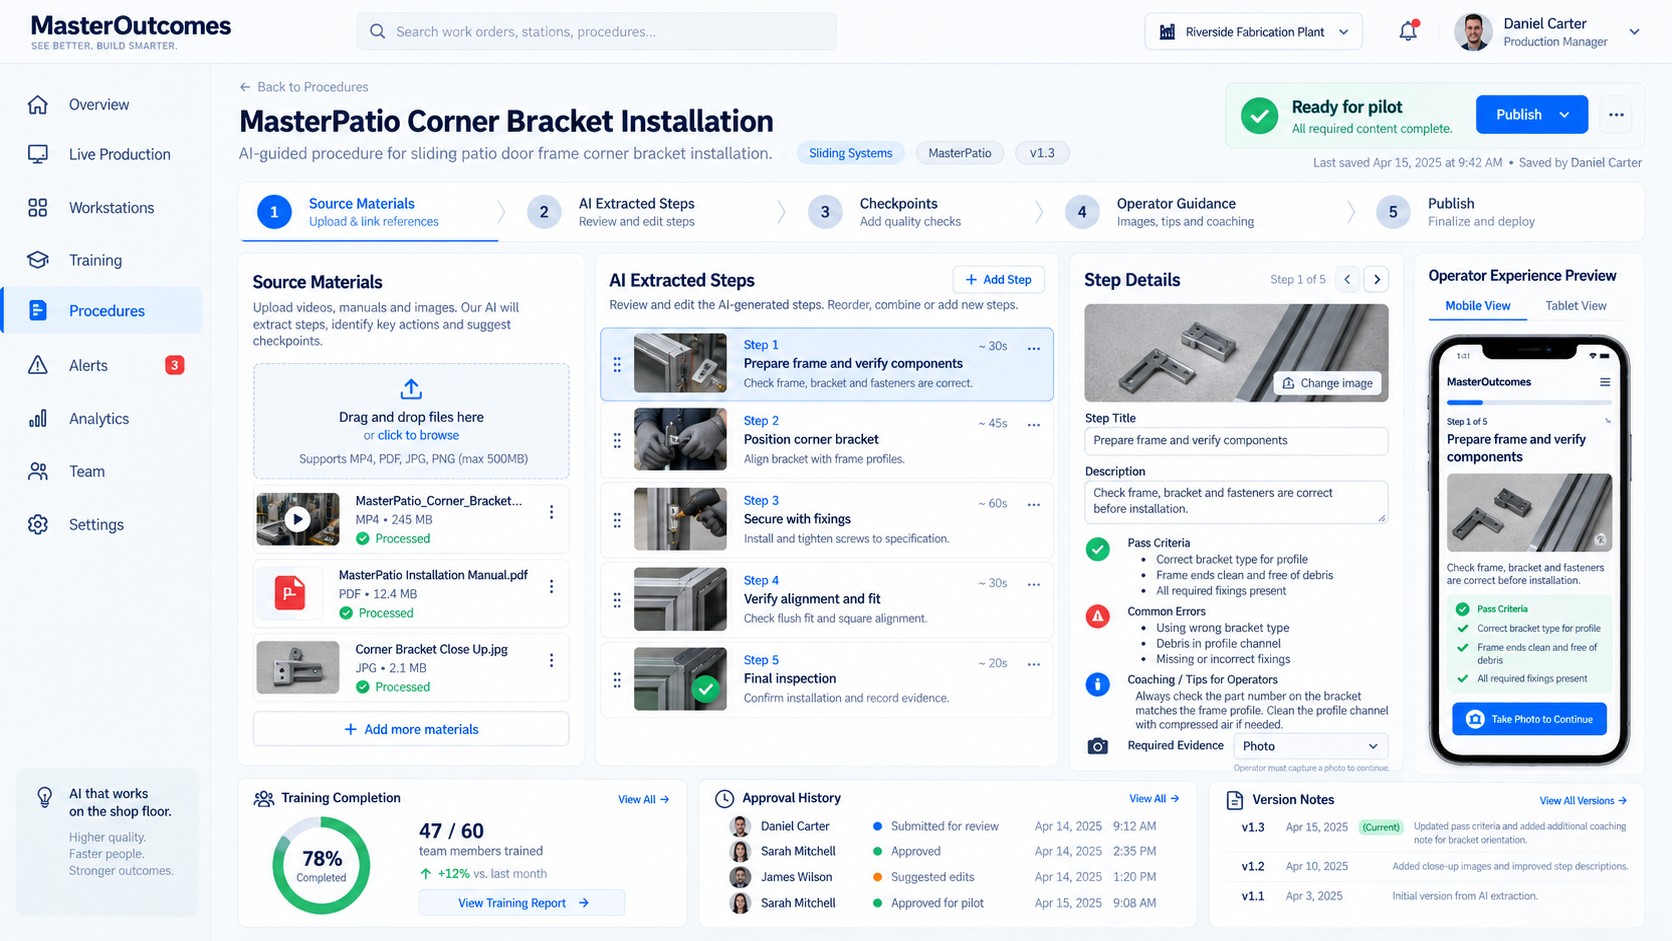Open Required Evidence Photo dropdown

(1310, 746)
